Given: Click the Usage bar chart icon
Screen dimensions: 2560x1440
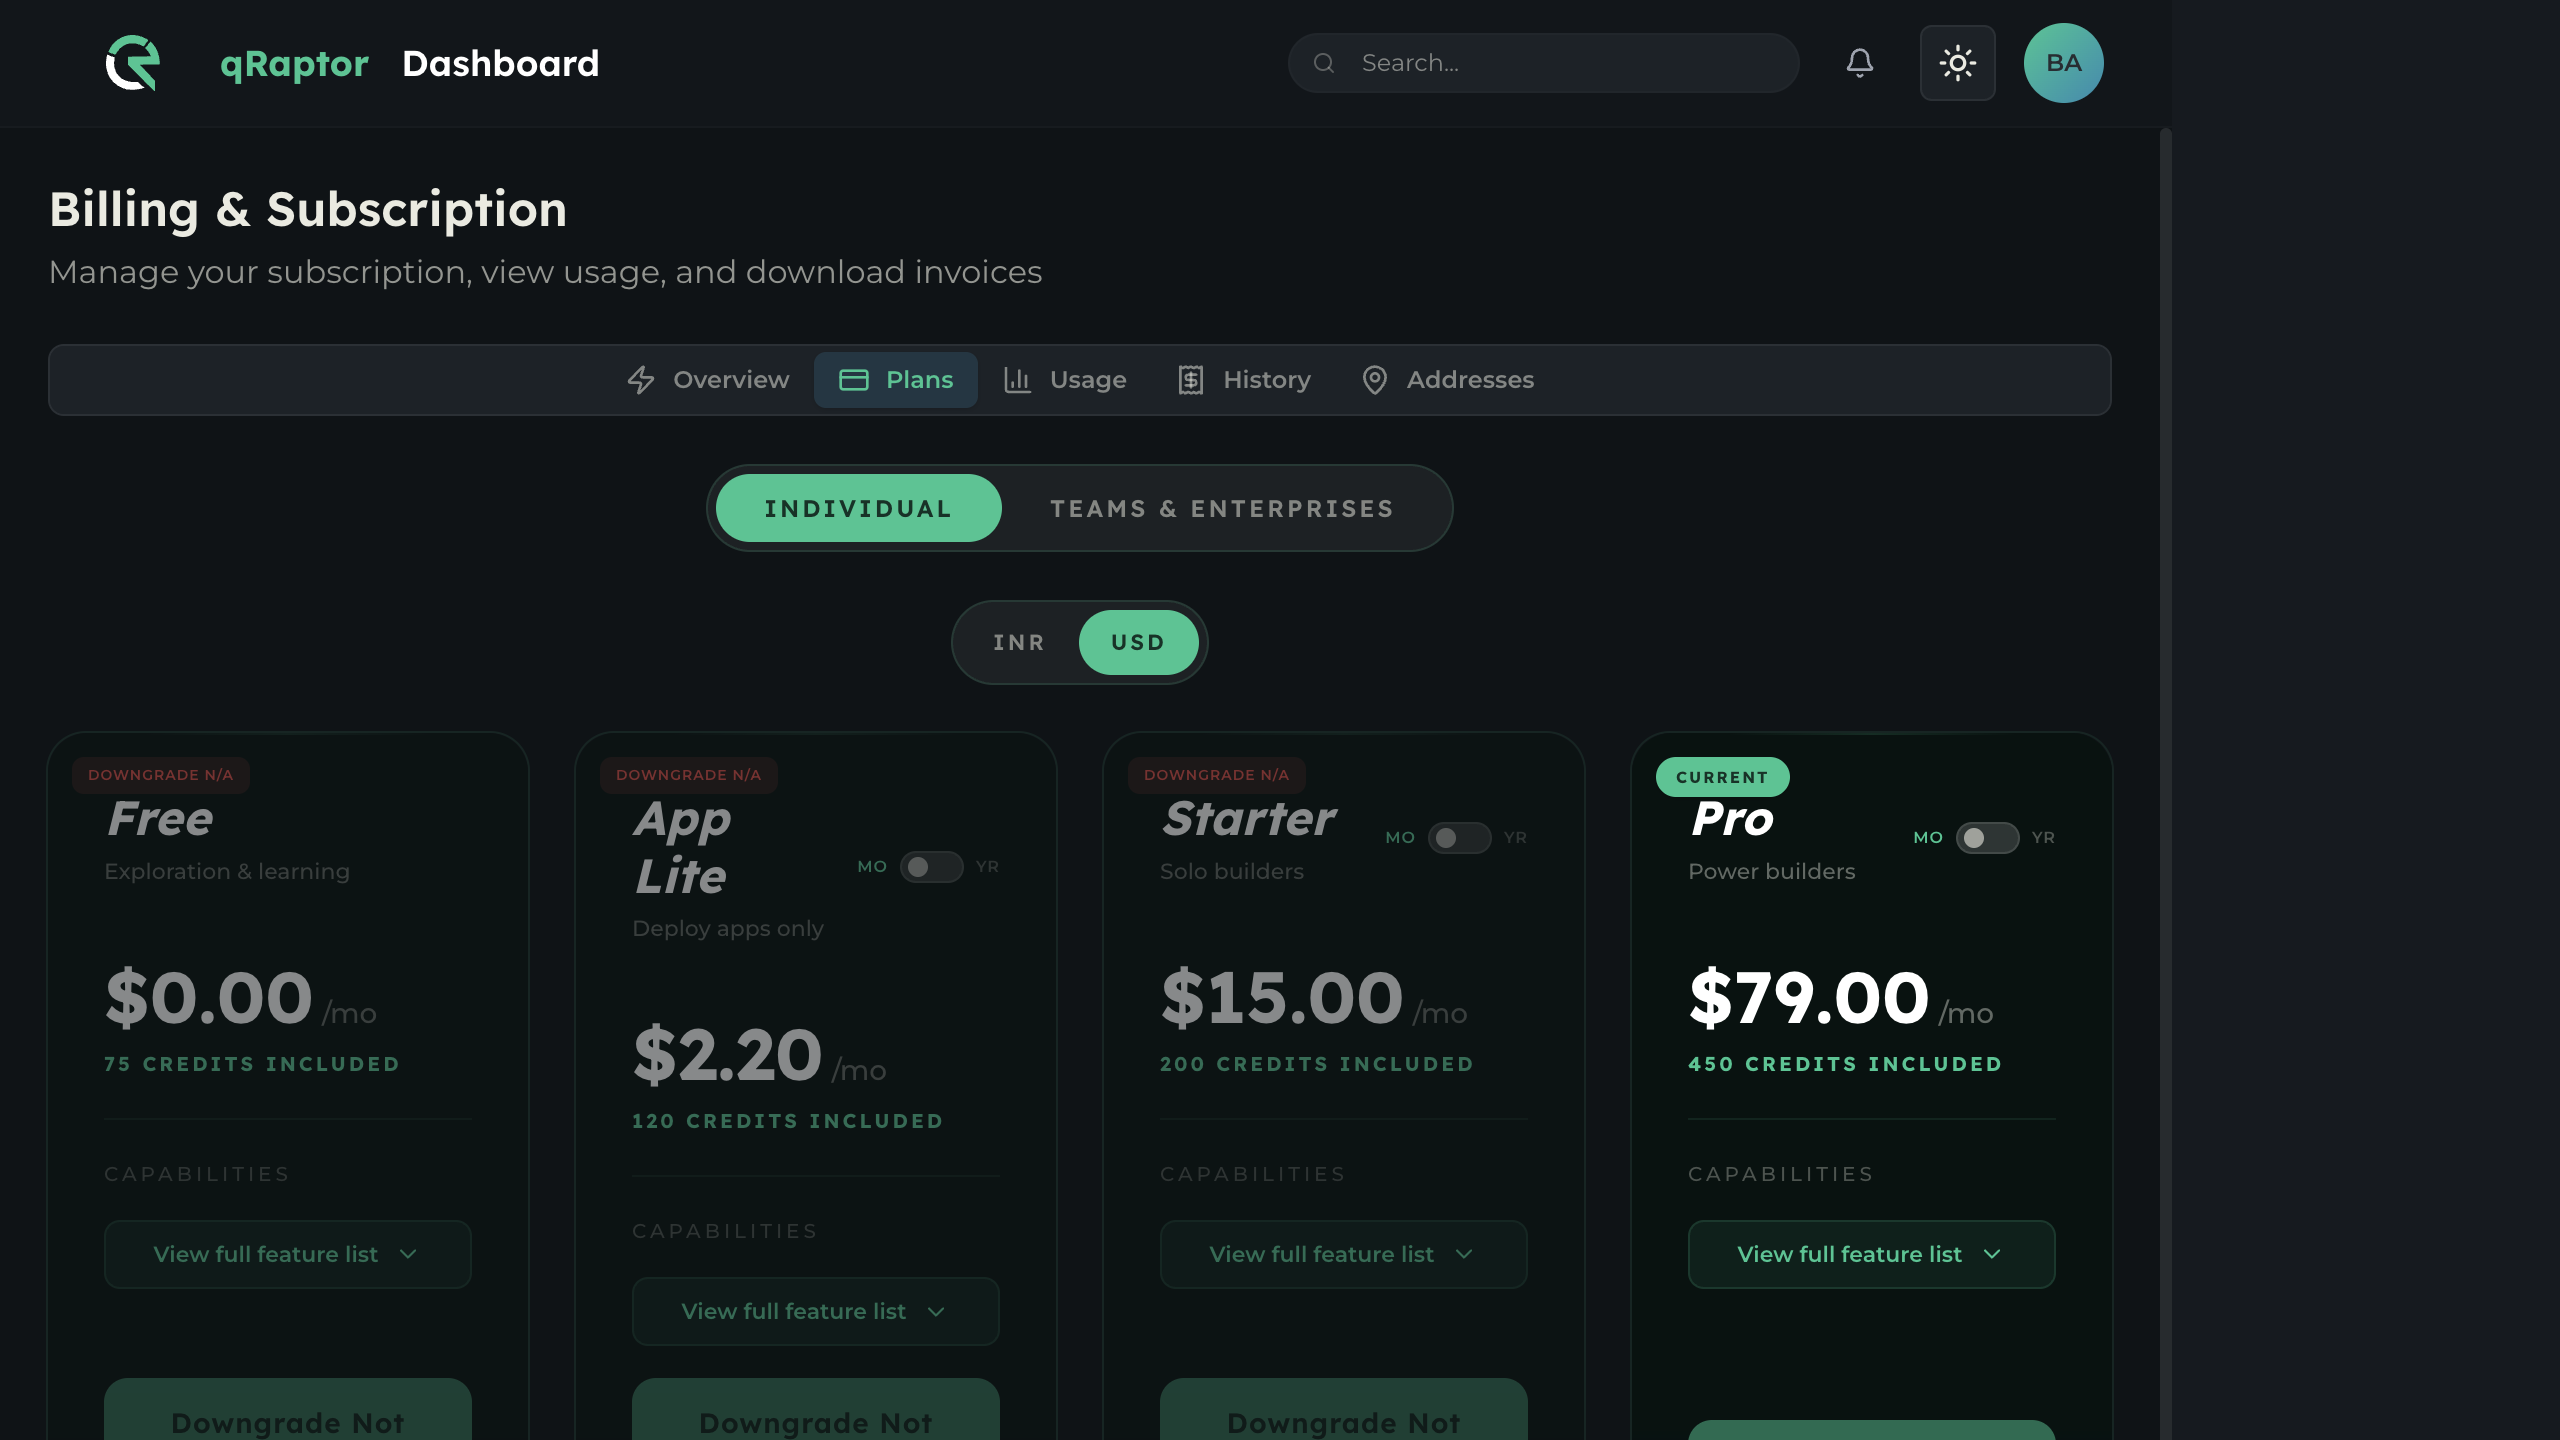Looking at the screenshot, I should pyautogui.click(x=1017, y=380).
